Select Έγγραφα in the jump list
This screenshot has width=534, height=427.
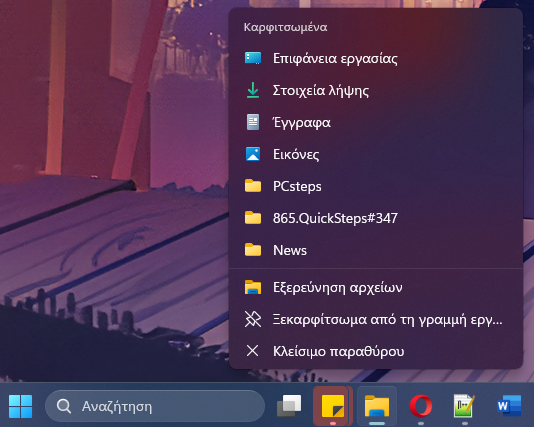376,123
